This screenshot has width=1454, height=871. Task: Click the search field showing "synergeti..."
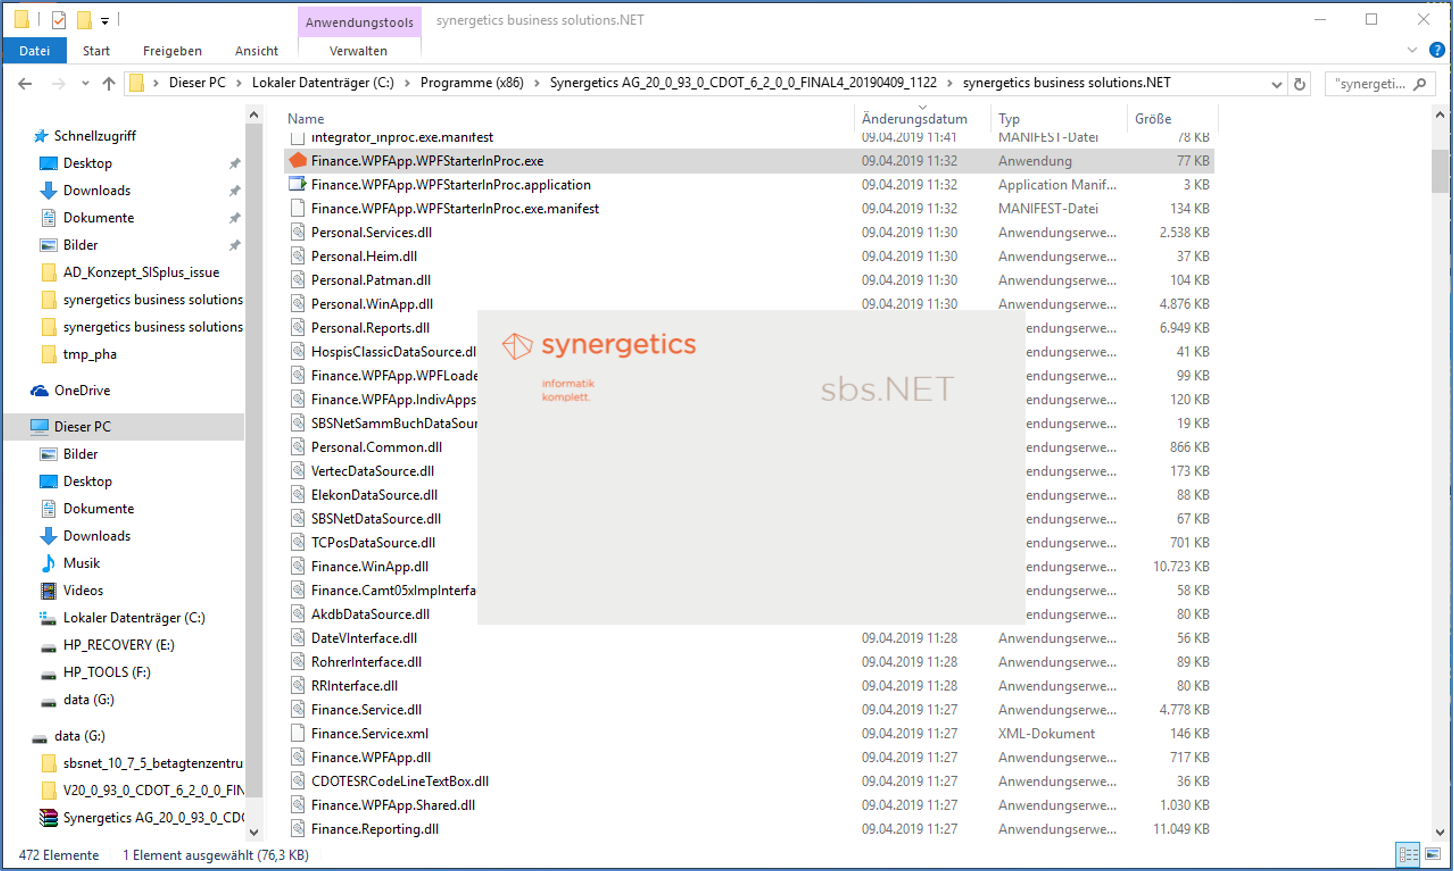1369,84
